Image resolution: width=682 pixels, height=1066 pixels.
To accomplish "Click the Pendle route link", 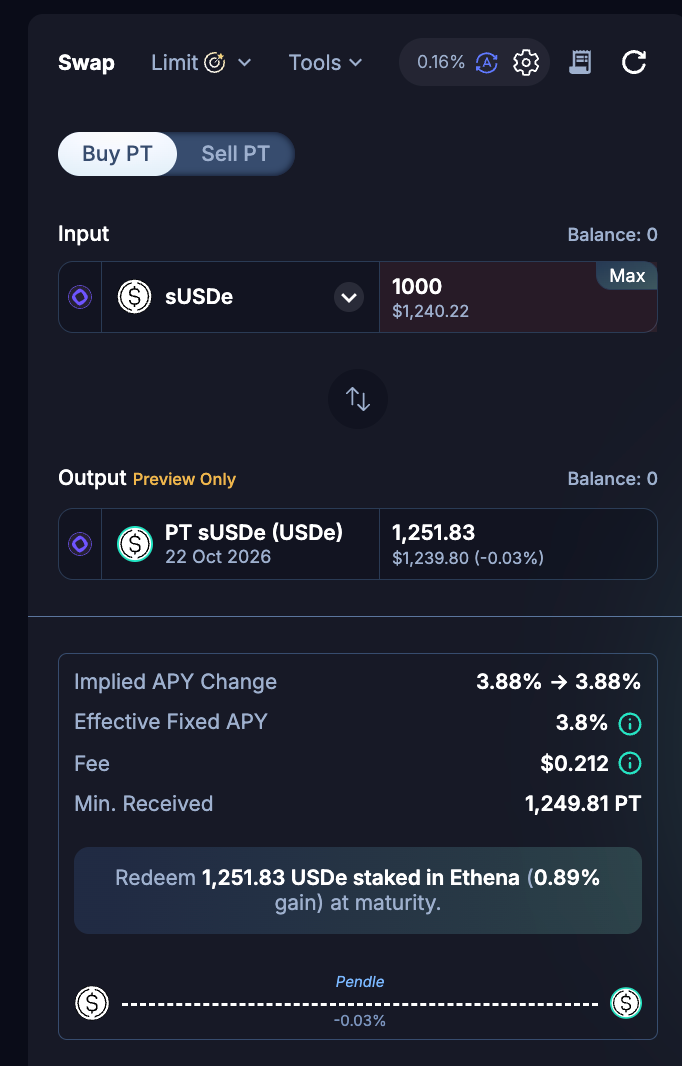I will pos(360,982).
